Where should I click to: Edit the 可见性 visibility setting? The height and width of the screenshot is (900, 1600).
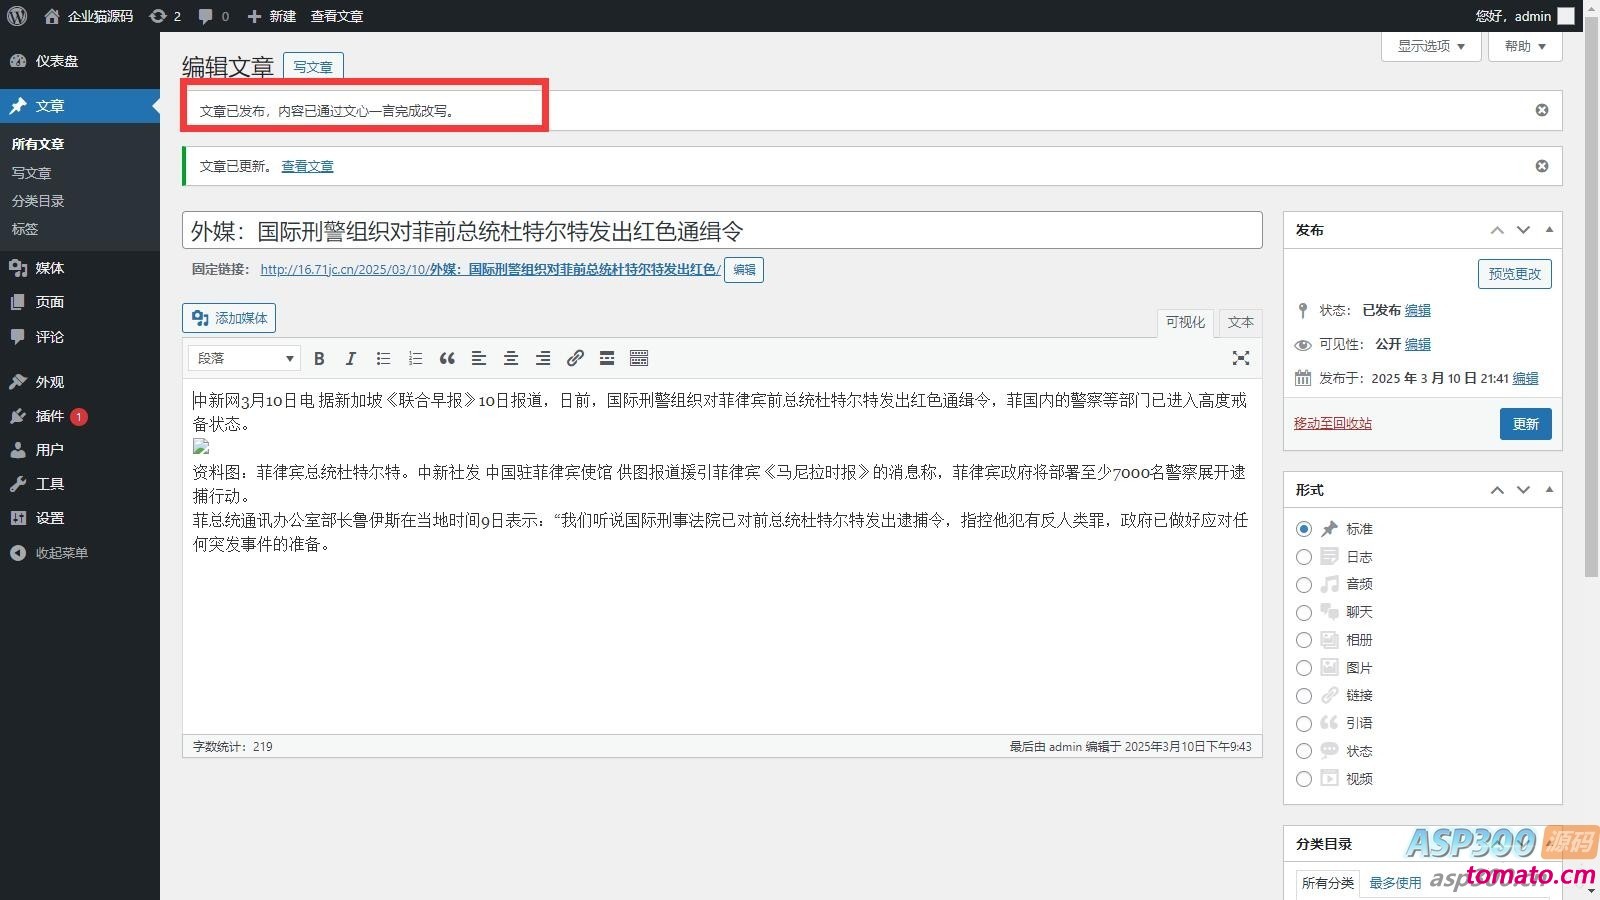click(1417, 344)
